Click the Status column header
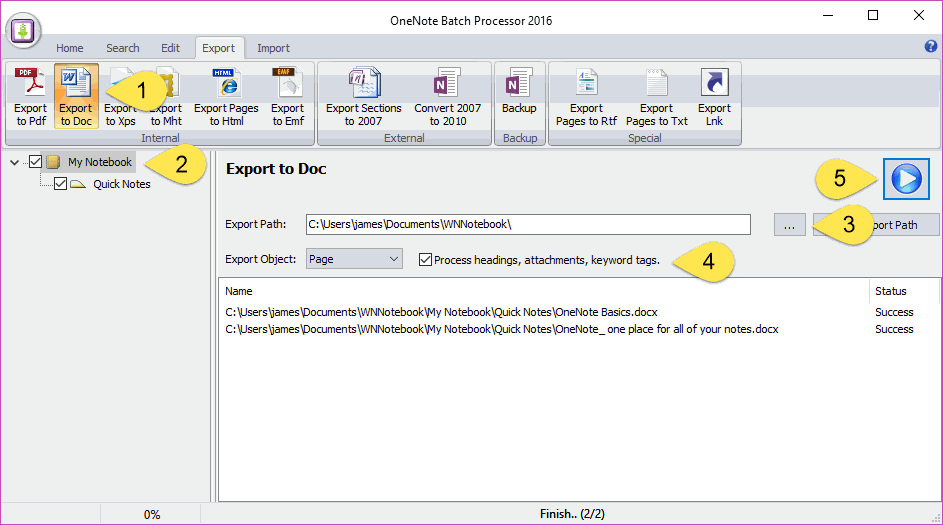The width and height of the screenshot is (943, 525). pyautogui.click(x=903, y=291)
